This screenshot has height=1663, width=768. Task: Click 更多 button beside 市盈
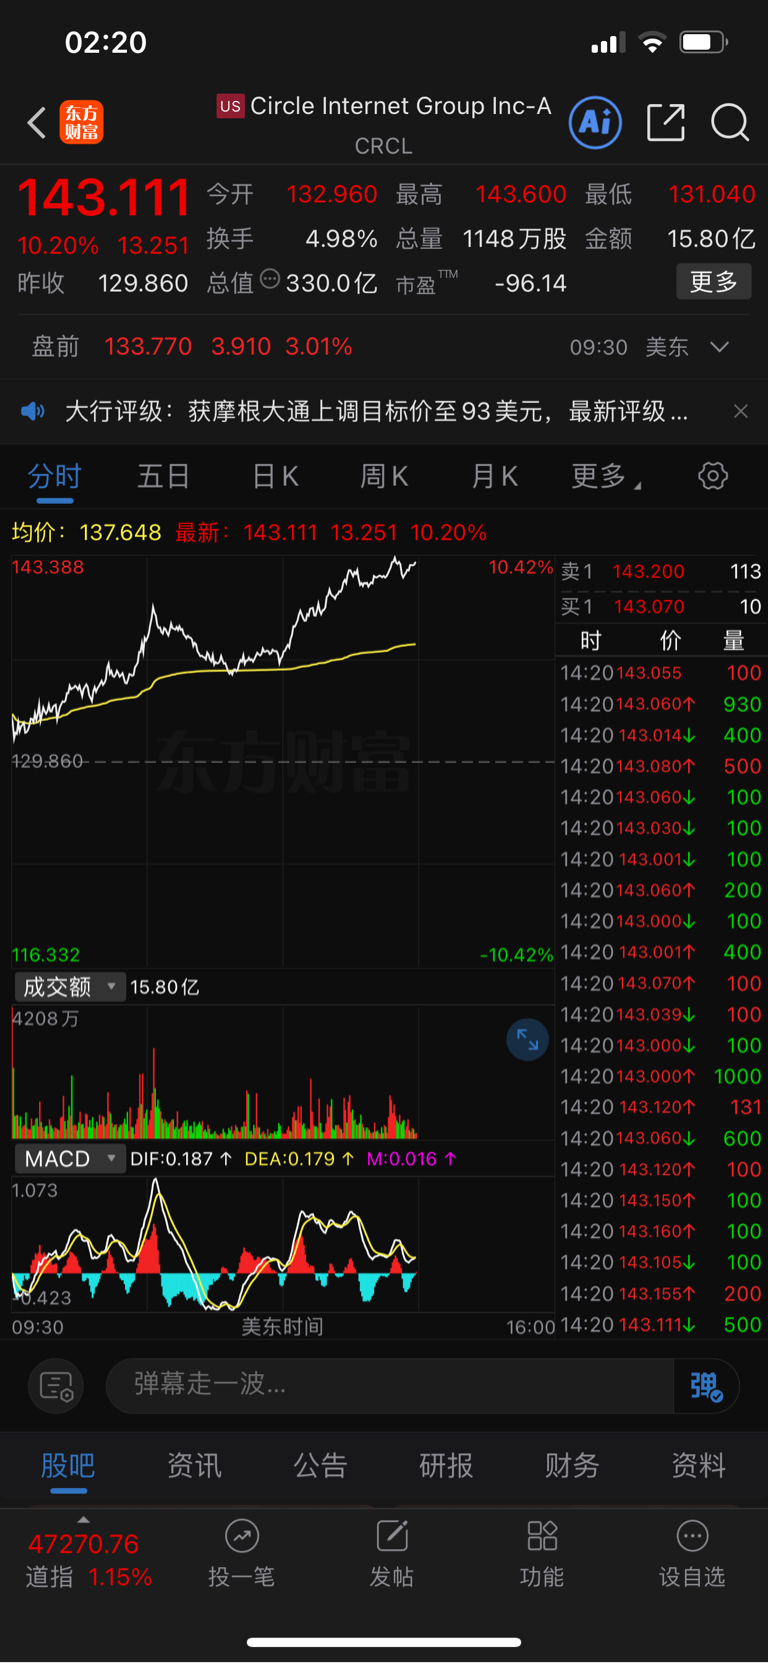(713, 282)
